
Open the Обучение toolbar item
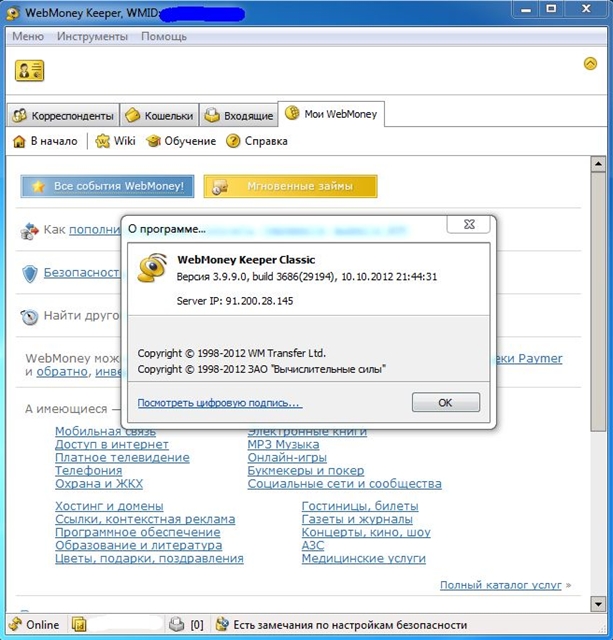[181, 141]
